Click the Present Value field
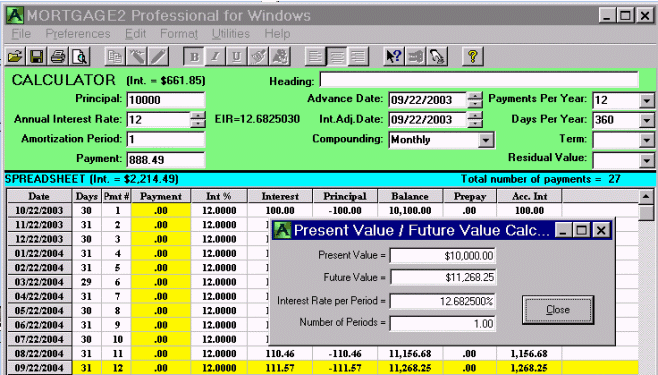658x375 pixels. point(443,255)
